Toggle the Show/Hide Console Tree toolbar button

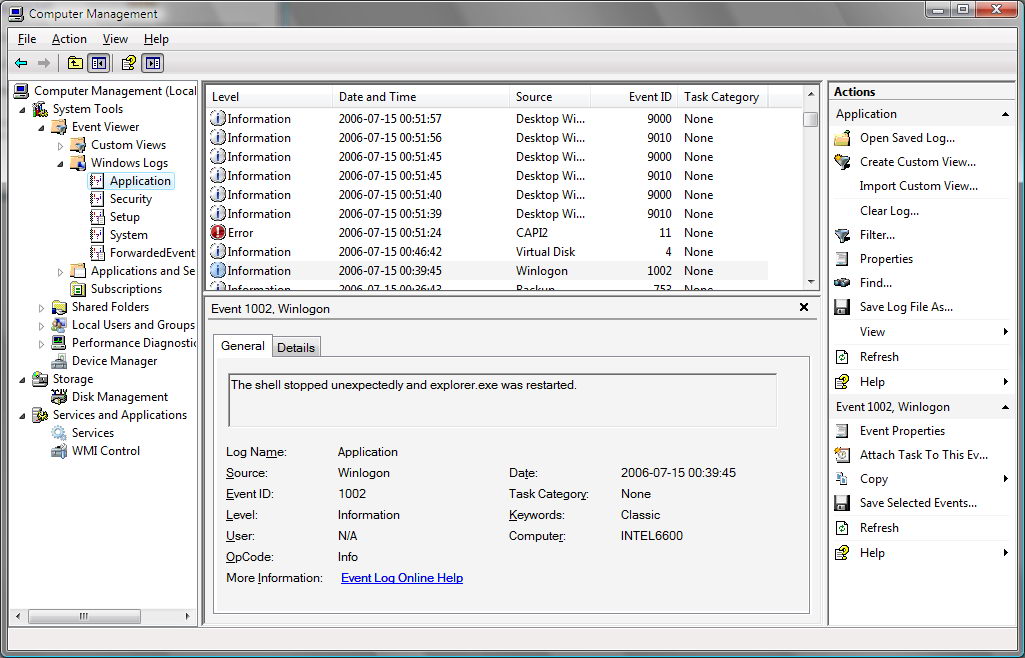[x=99, y=63]
